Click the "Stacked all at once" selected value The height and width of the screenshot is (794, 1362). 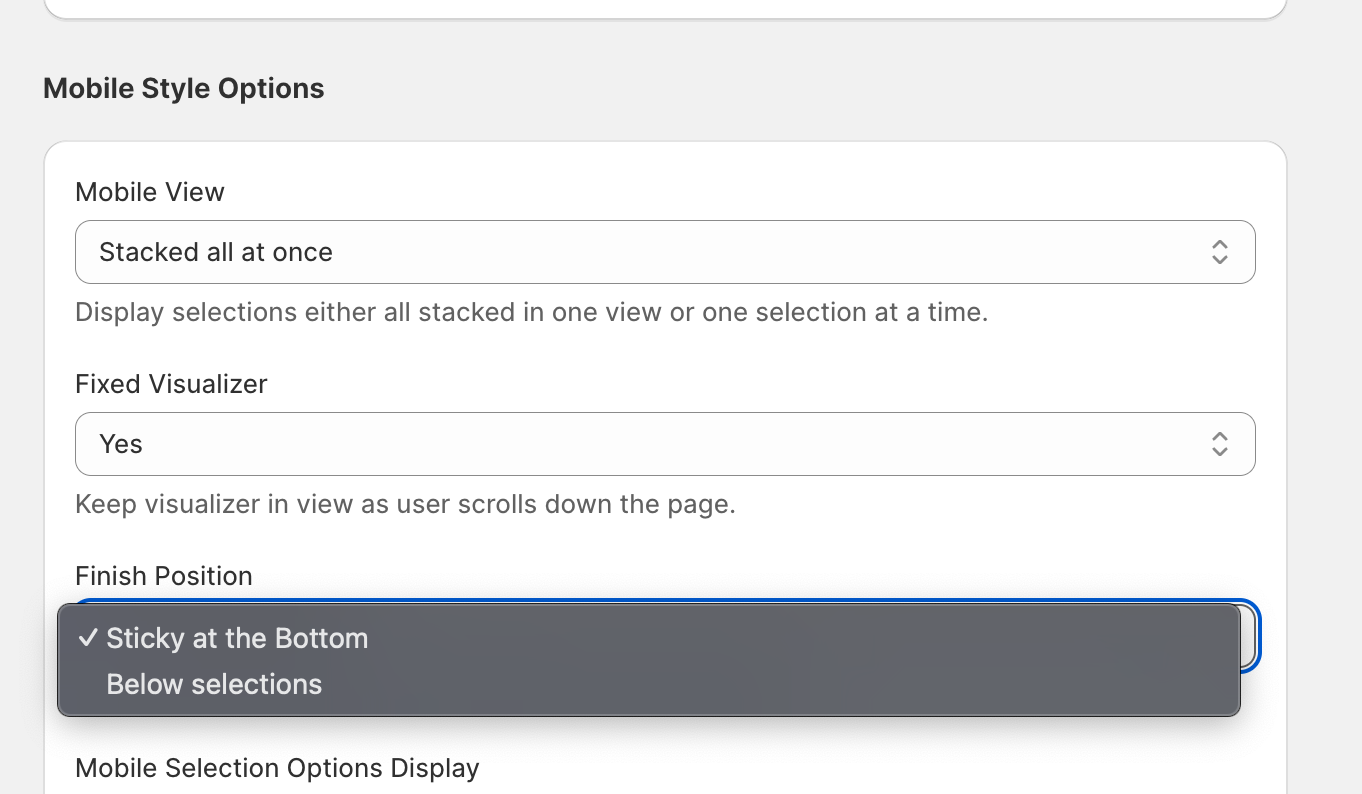(x=216, y=252)
